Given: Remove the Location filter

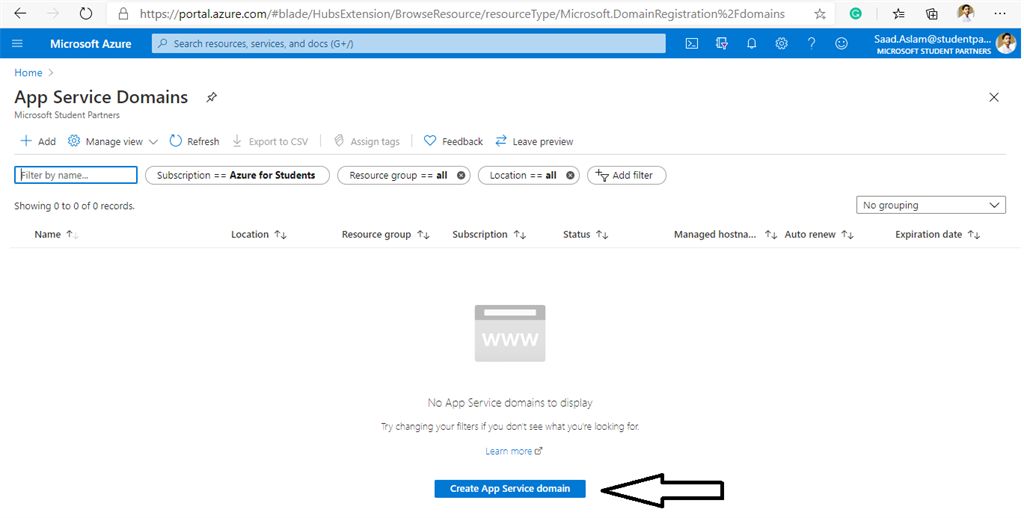Looking at the screenshot, I should [x=570, y=175].
